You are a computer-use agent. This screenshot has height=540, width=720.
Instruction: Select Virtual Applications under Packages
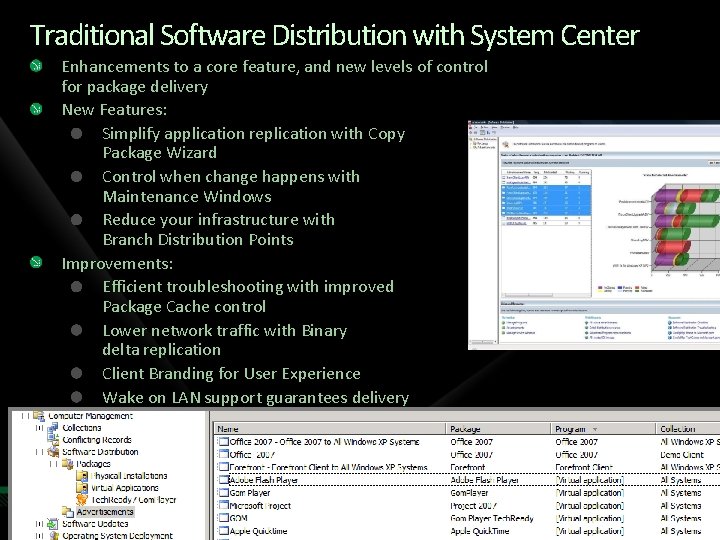[x=124, y=488]
